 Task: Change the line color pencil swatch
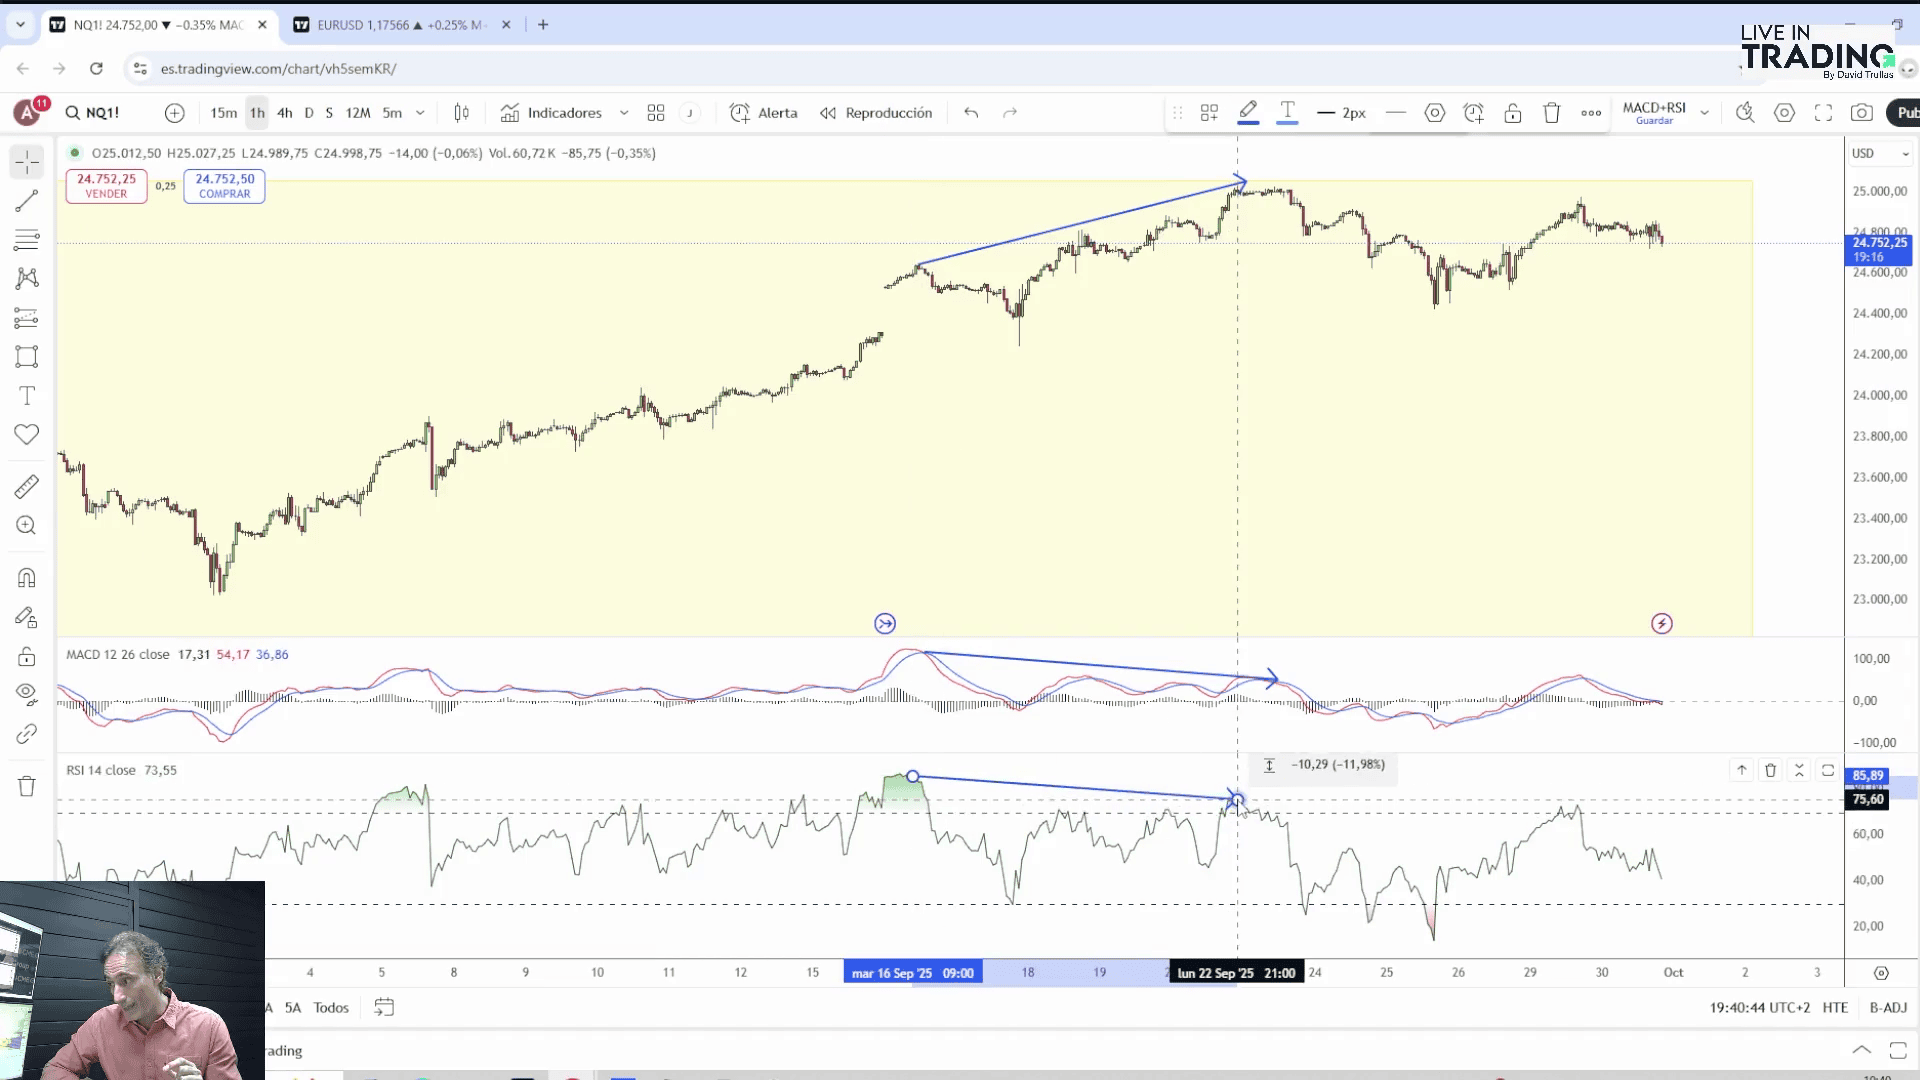pyautogui.click(x=1248, y=113)
